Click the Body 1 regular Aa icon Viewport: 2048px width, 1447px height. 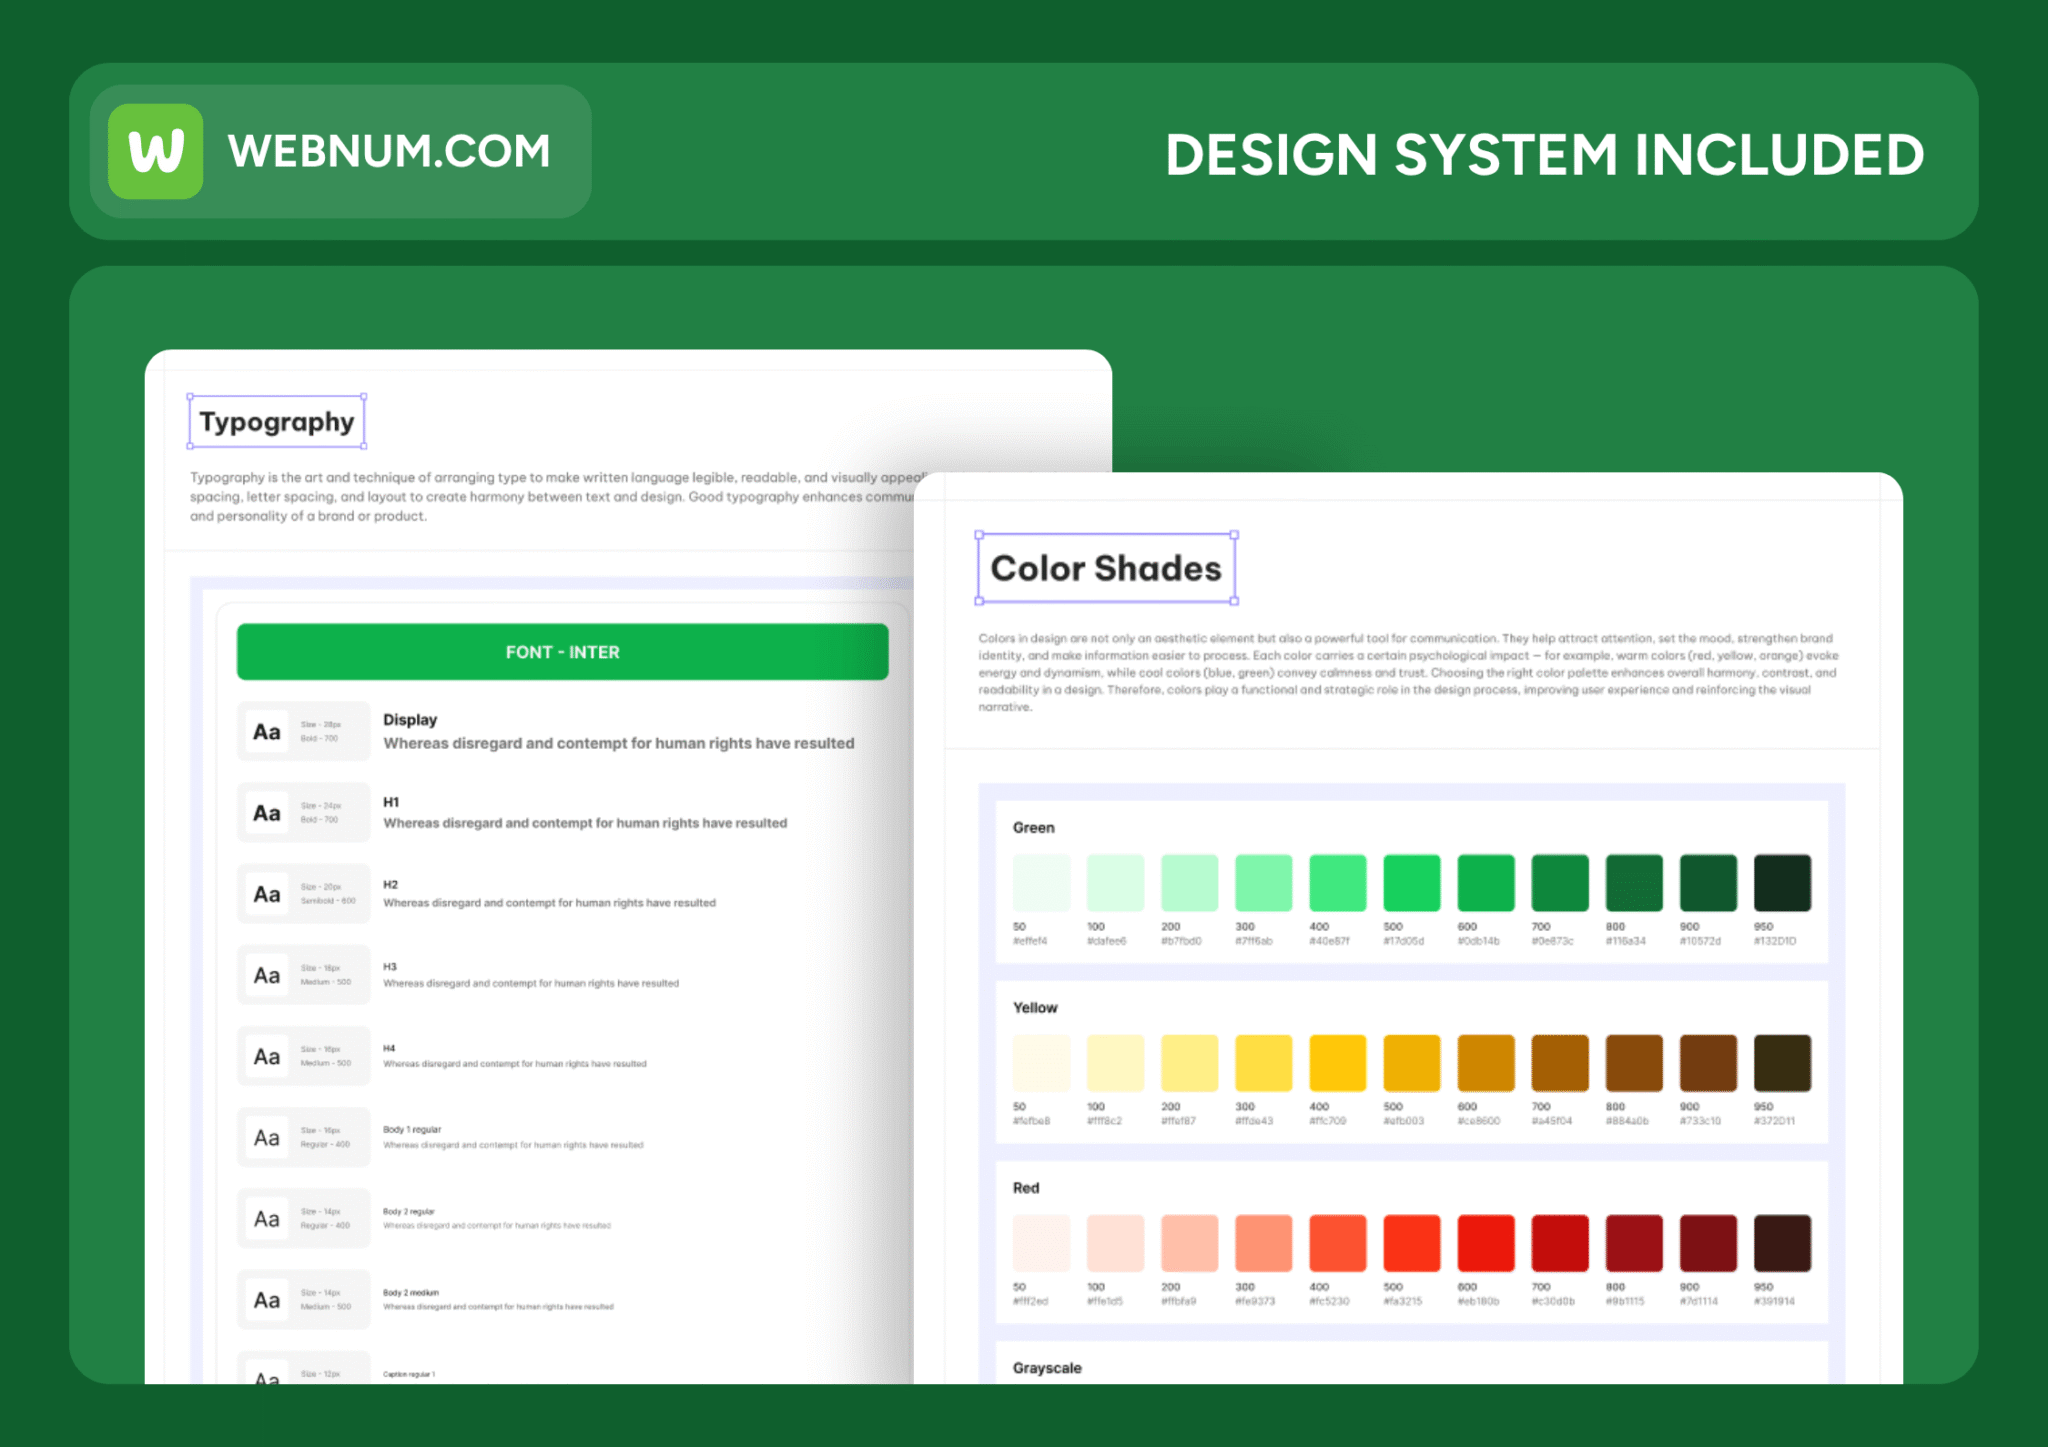click(266, 1137)
